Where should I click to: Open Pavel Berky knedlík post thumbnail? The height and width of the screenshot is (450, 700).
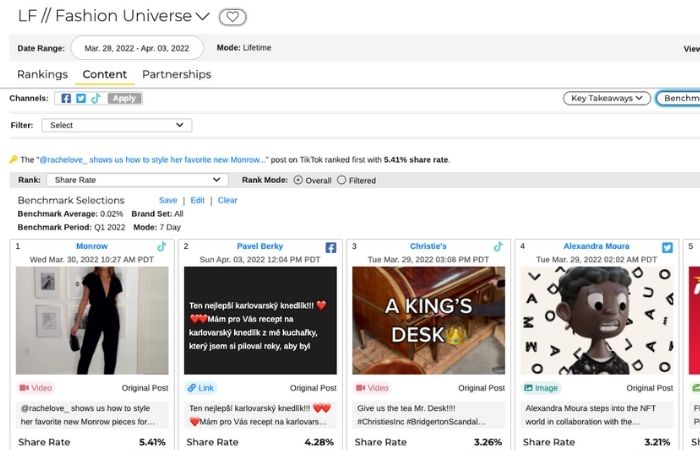click(x=260, y=321)
